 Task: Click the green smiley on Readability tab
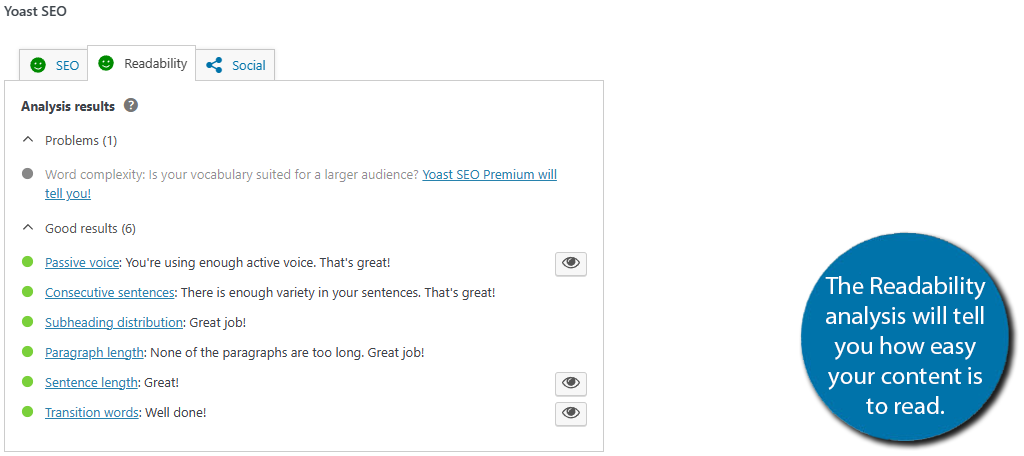tap(106, 63)
